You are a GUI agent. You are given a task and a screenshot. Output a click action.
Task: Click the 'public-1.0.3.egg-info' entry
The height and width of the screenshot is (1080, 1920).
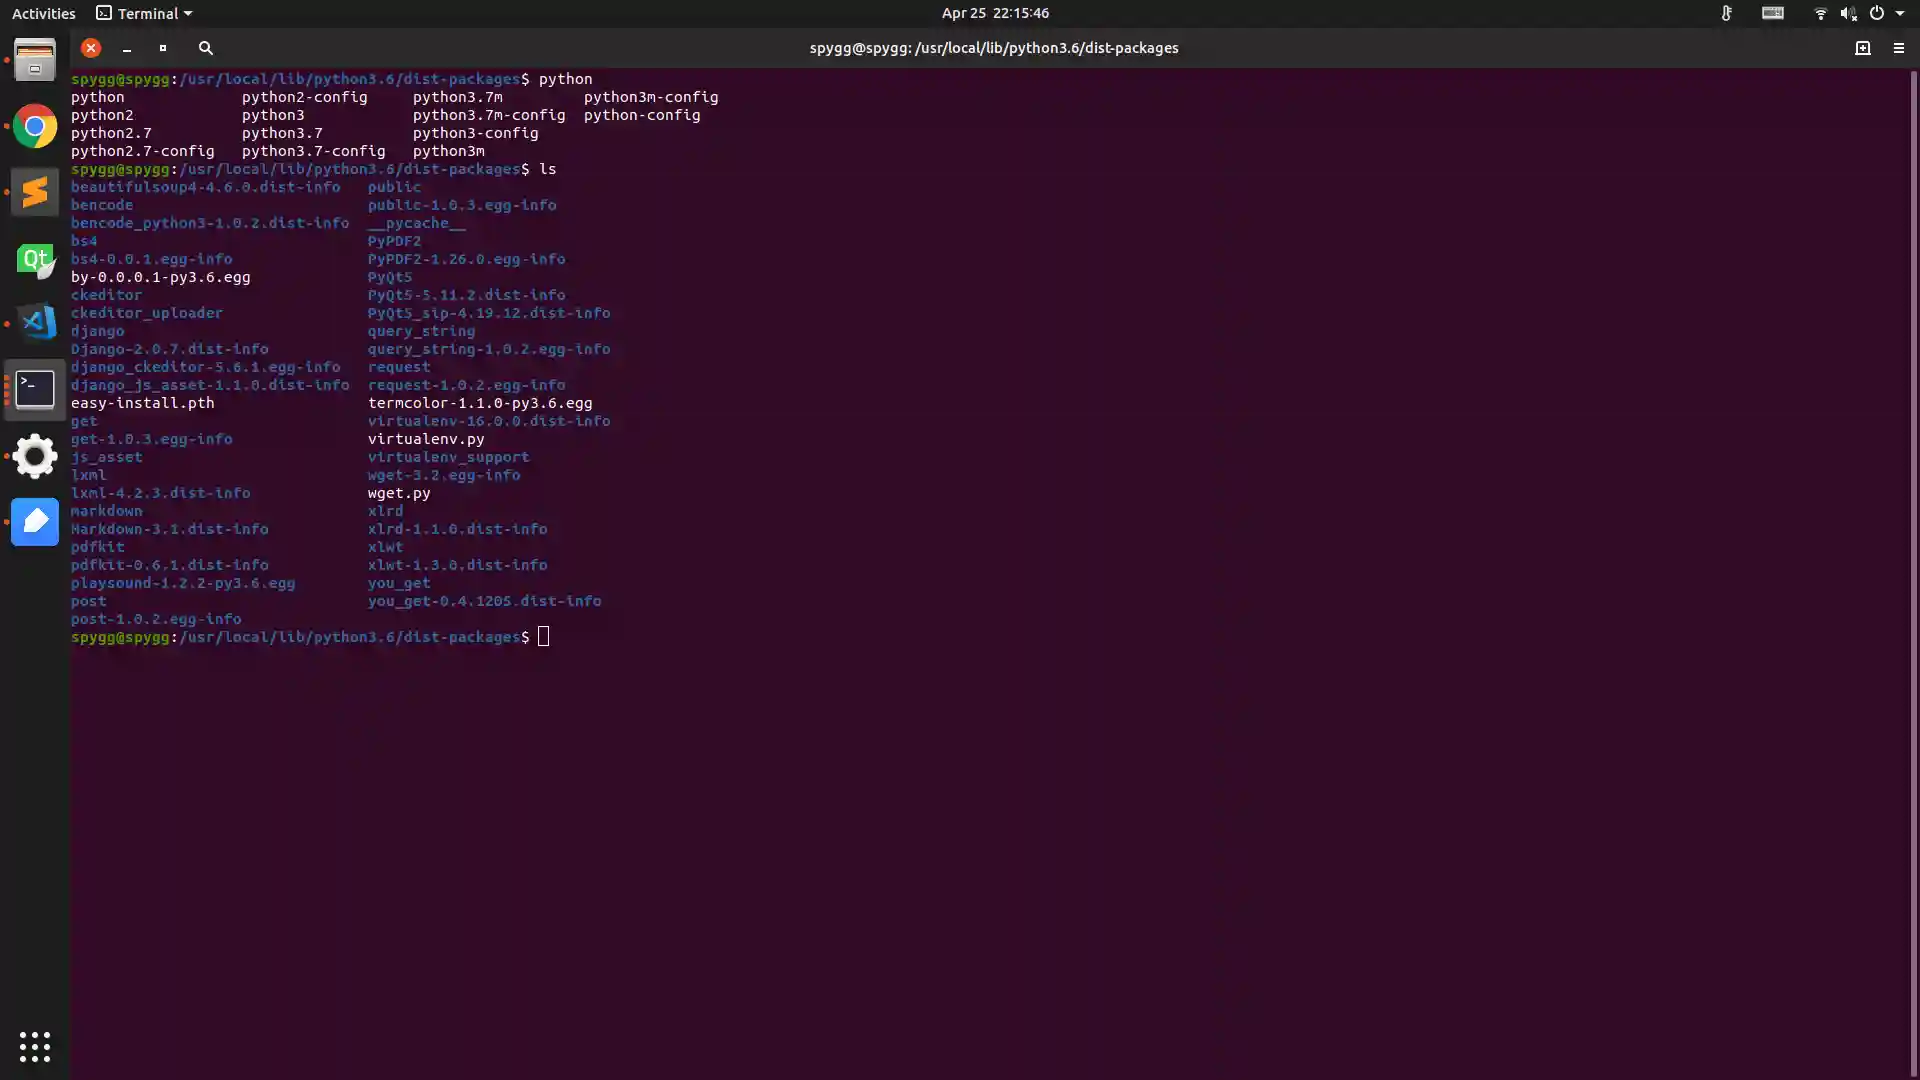tap(462, 205)
